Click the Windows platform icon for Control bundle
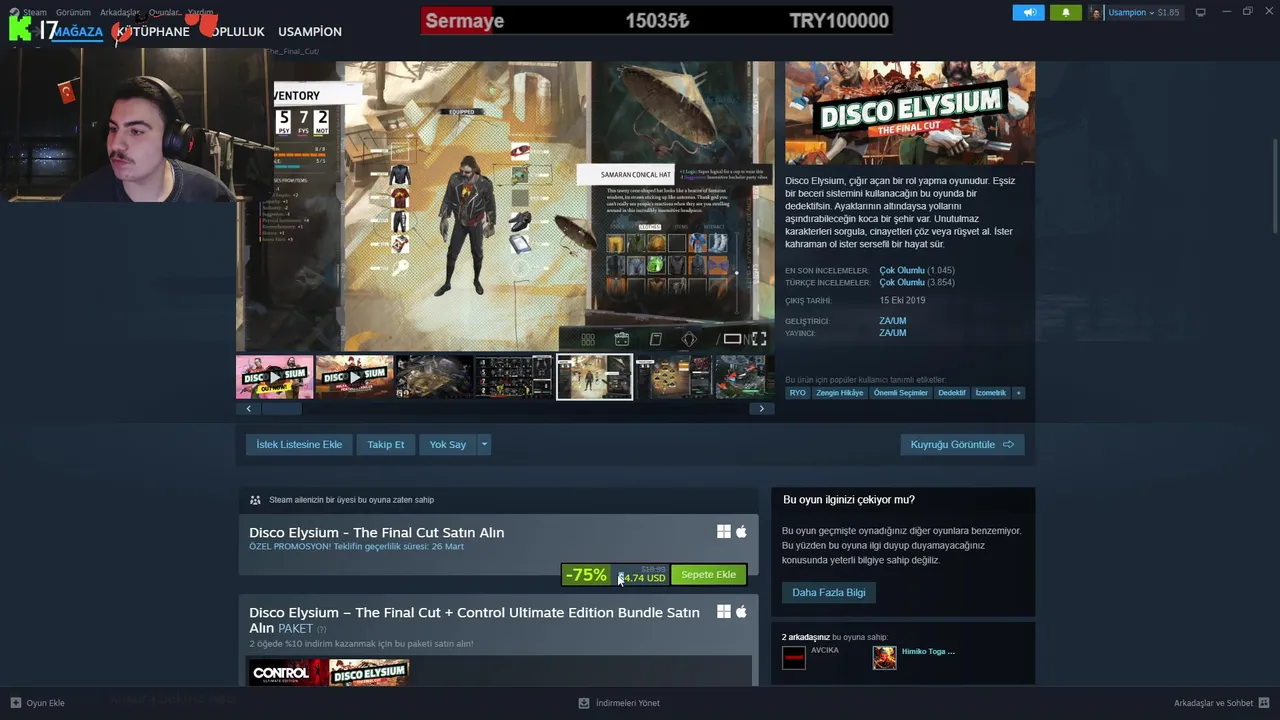The width and height of the screenshot is (1280, 720). coord(724,612)
